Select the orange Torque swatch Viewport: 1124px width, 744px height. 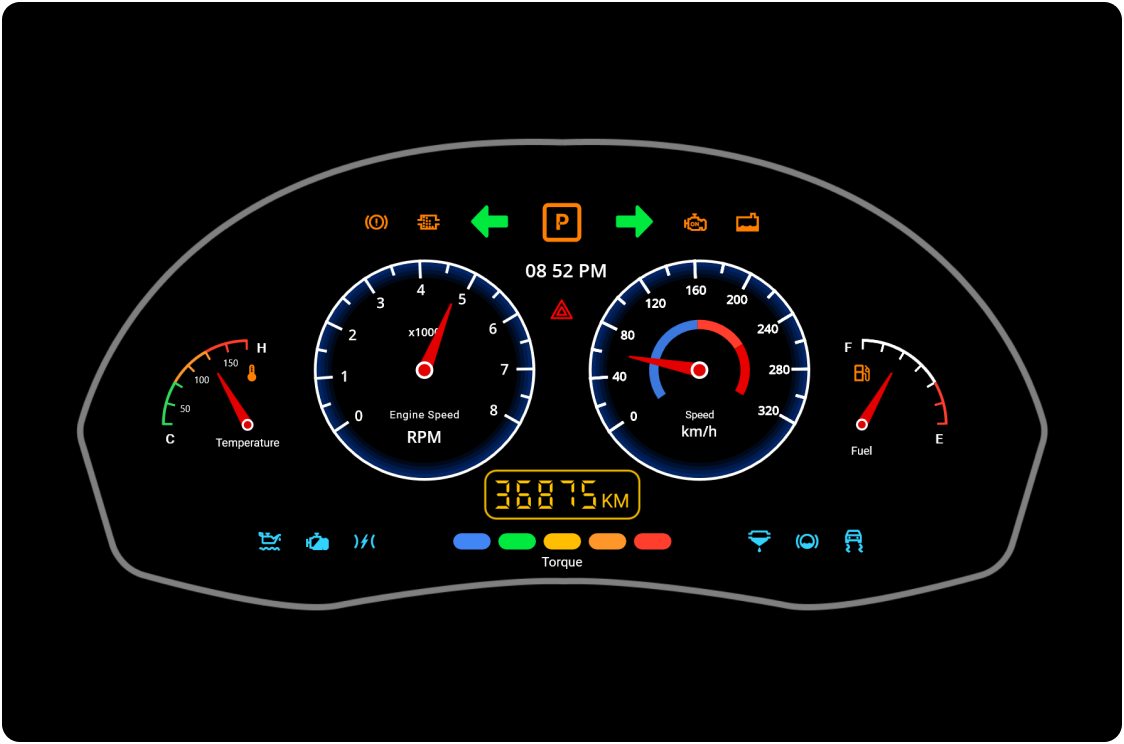point(607,541)
